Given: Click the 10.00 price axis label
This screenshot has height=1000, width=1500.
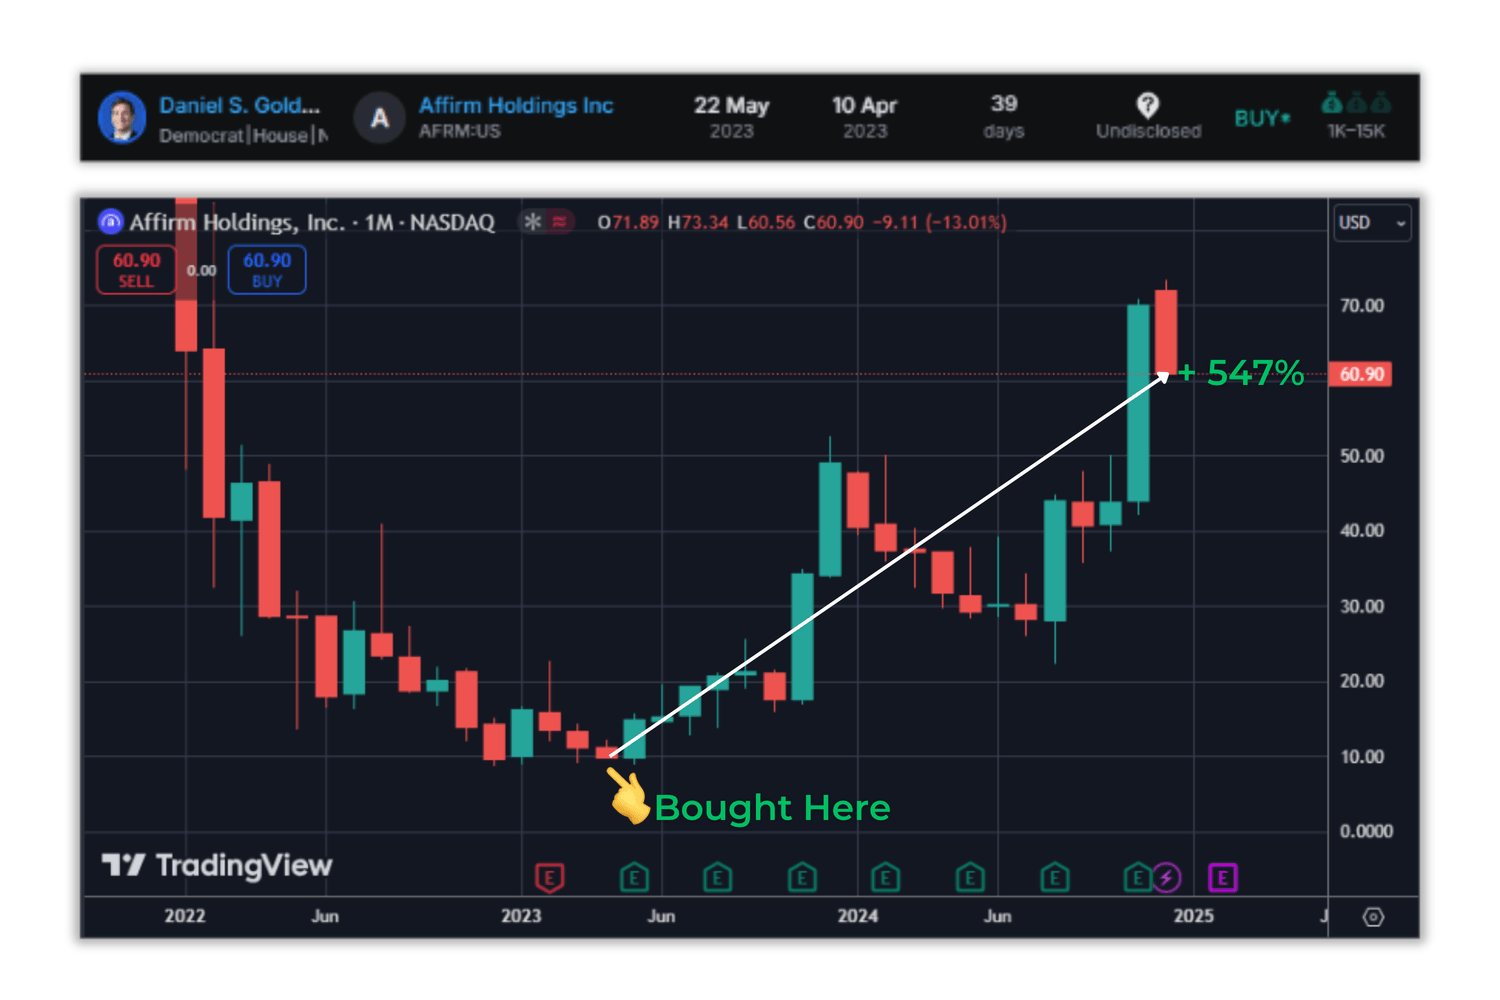Looking at the screenshot, I should pos(1362,756).
